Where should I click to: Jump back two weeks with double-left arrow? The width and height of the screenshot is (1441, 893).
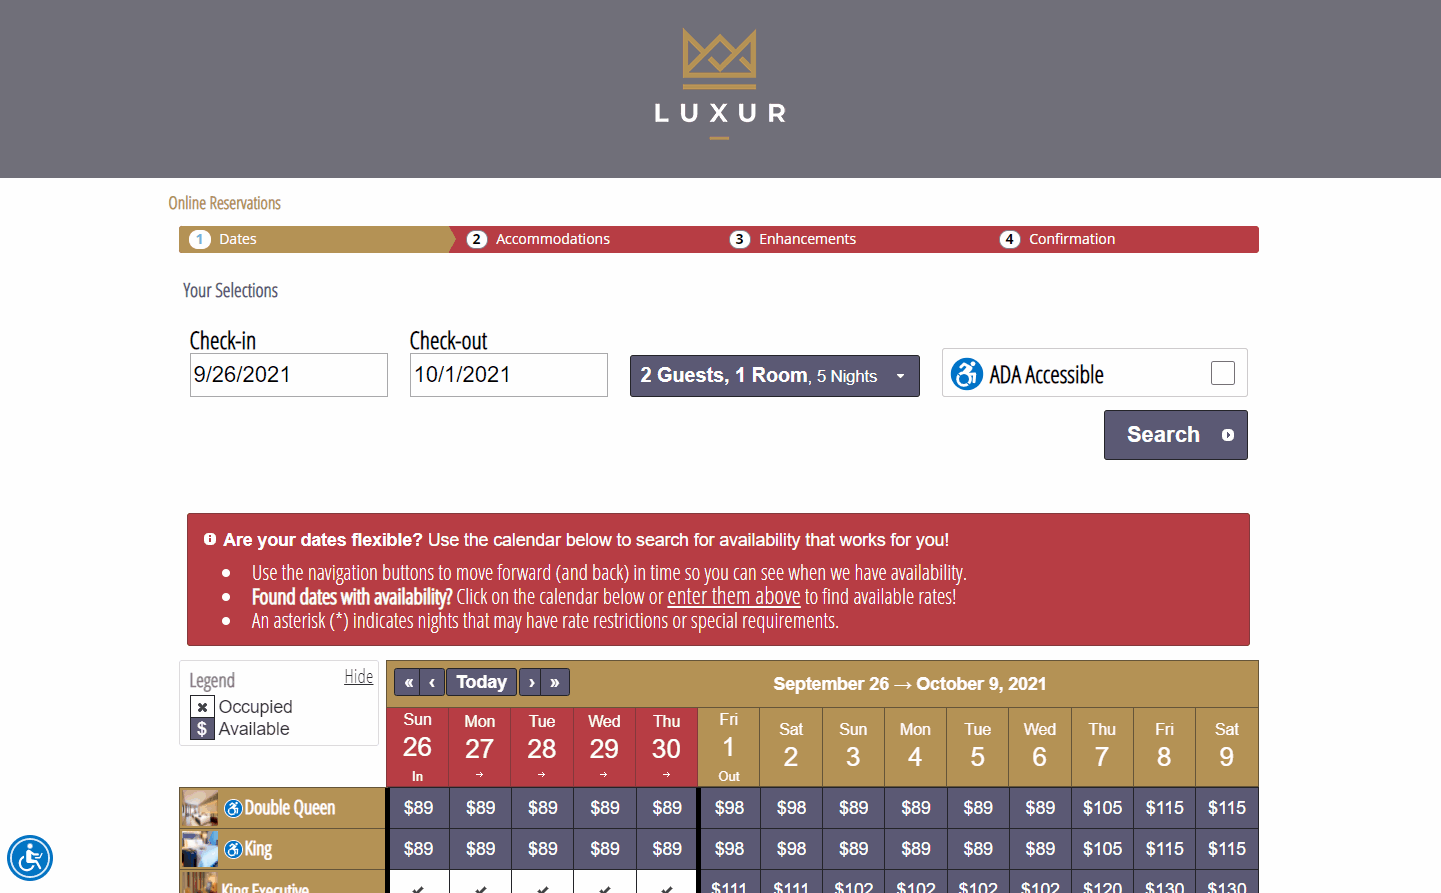[x=408, y=682]
